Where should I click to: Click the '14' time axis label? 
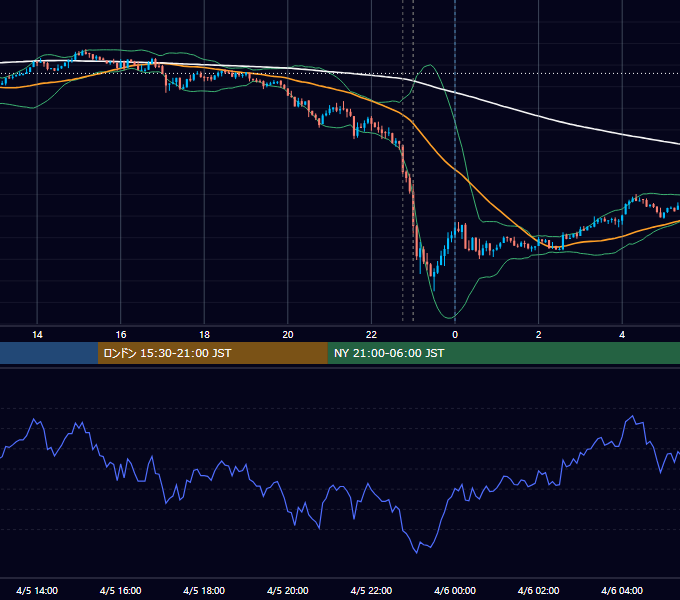pyautogui.click(x=37, y=335)
